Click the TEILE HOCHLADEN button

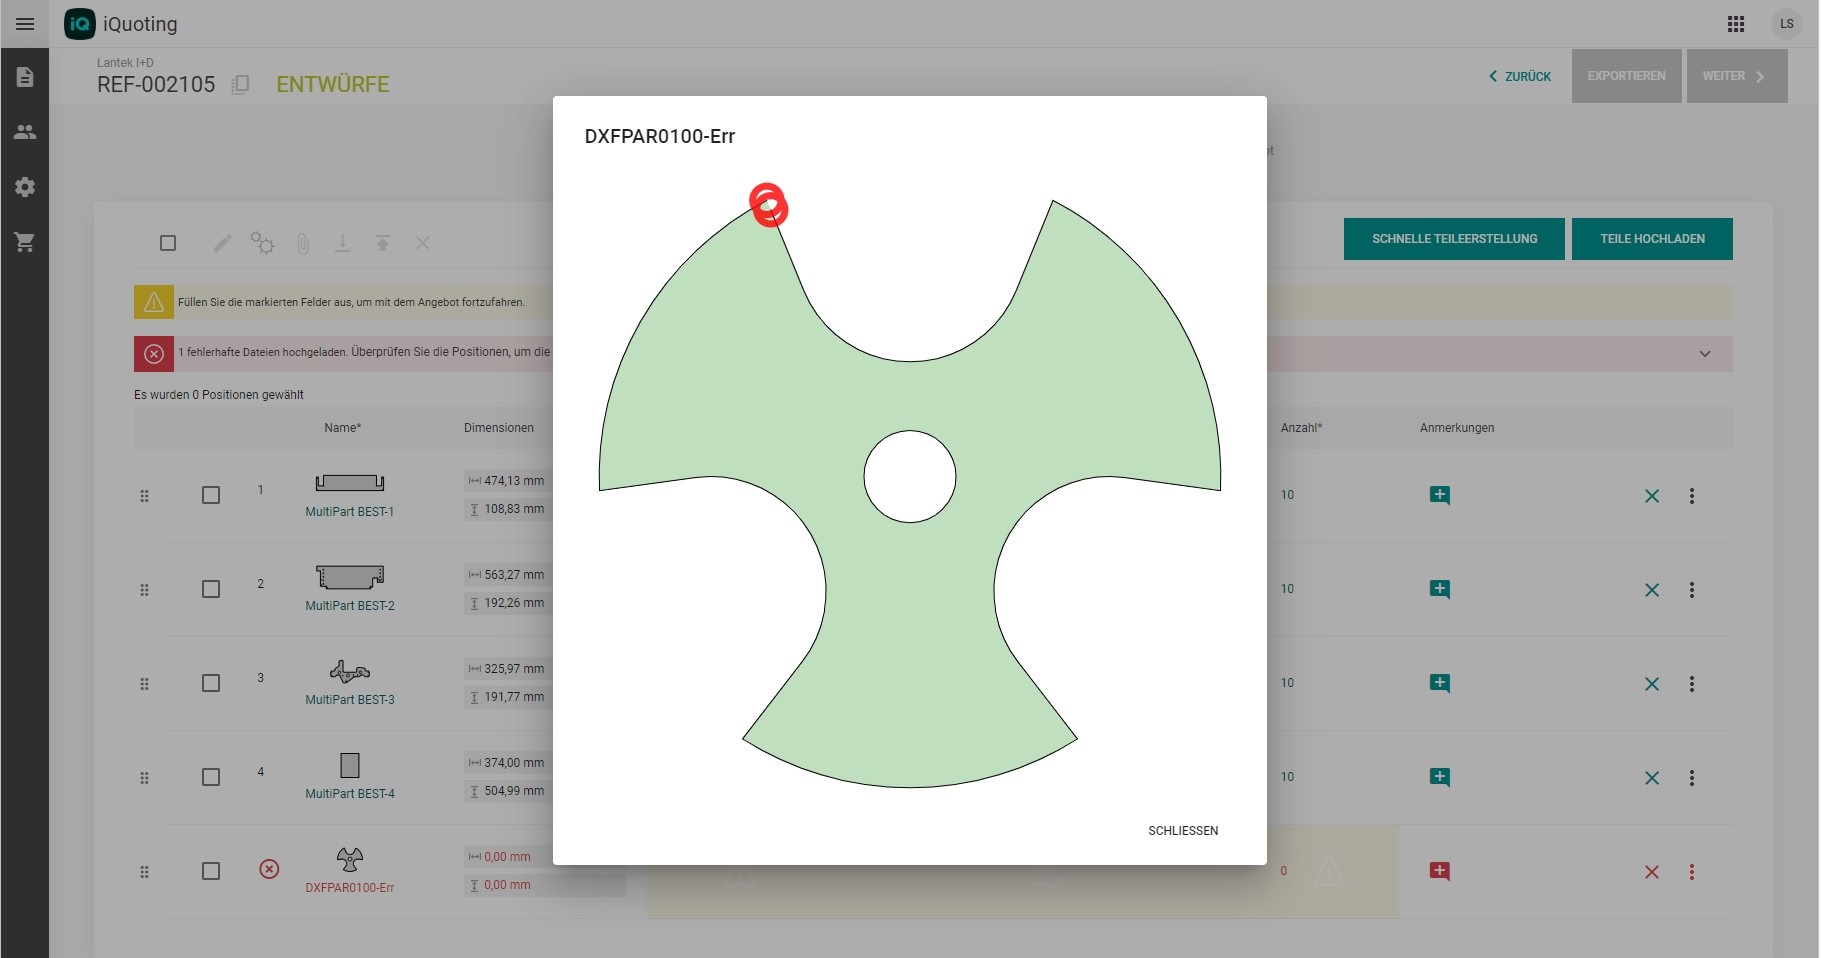click(x=1651, y=239)
